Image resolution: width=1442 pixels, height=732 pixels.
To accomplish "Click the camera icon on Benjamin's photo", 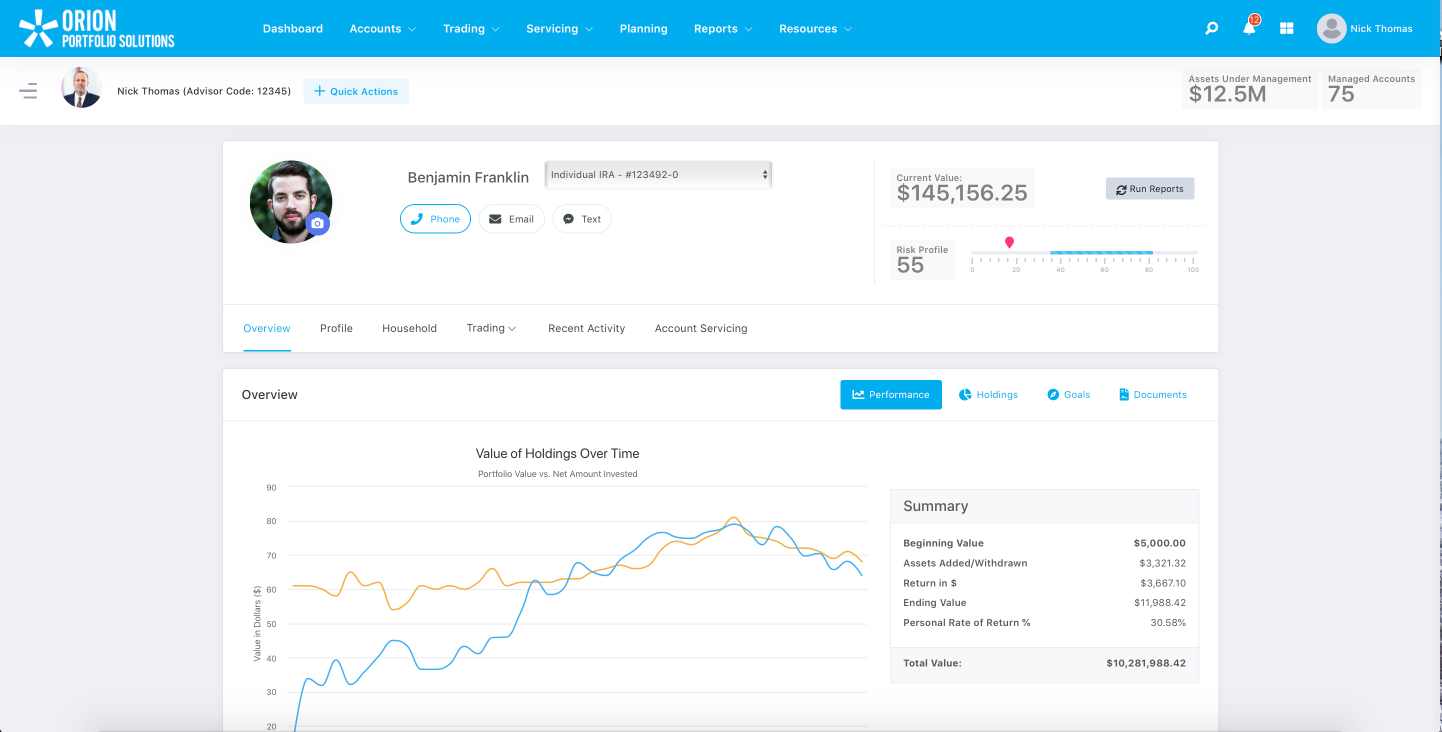I will point(318,224).
